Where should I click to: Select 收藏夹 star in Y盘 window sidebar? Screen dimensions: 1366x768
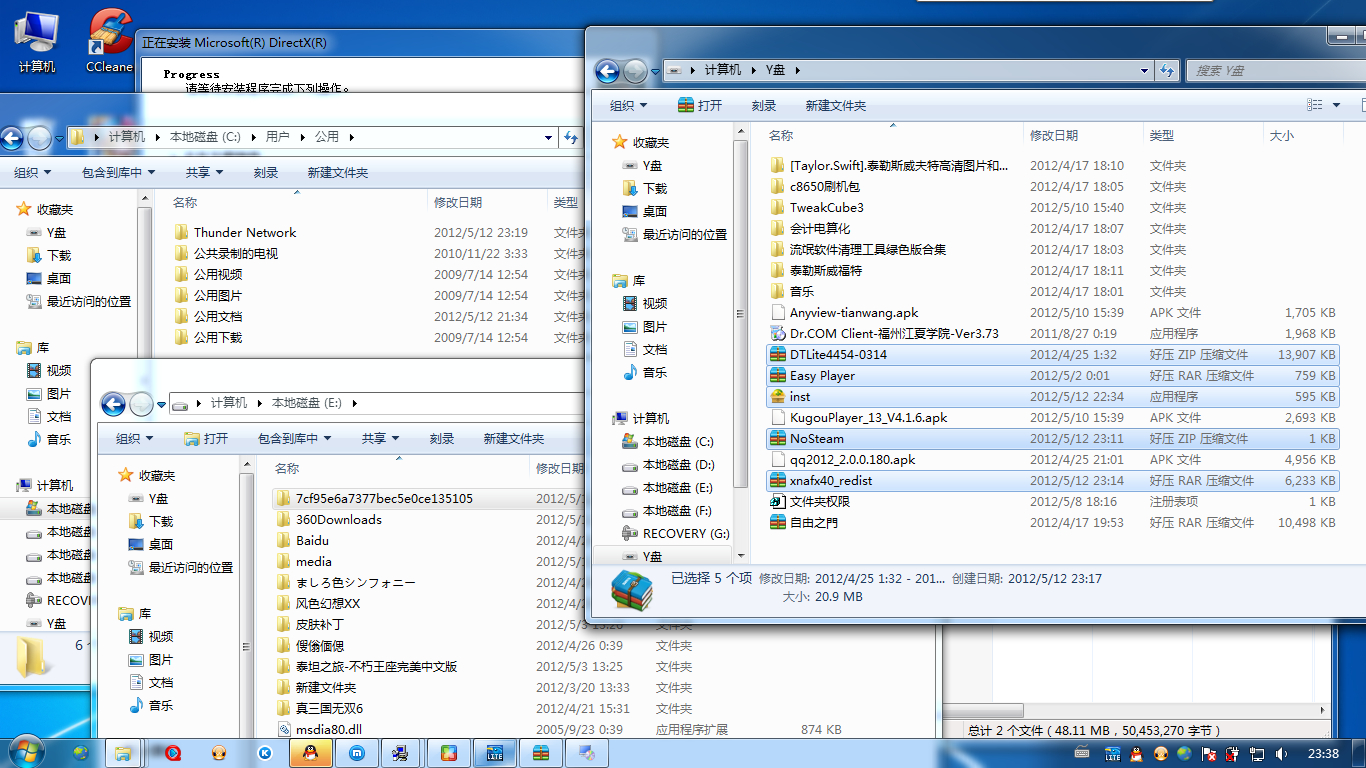(641, 143)
